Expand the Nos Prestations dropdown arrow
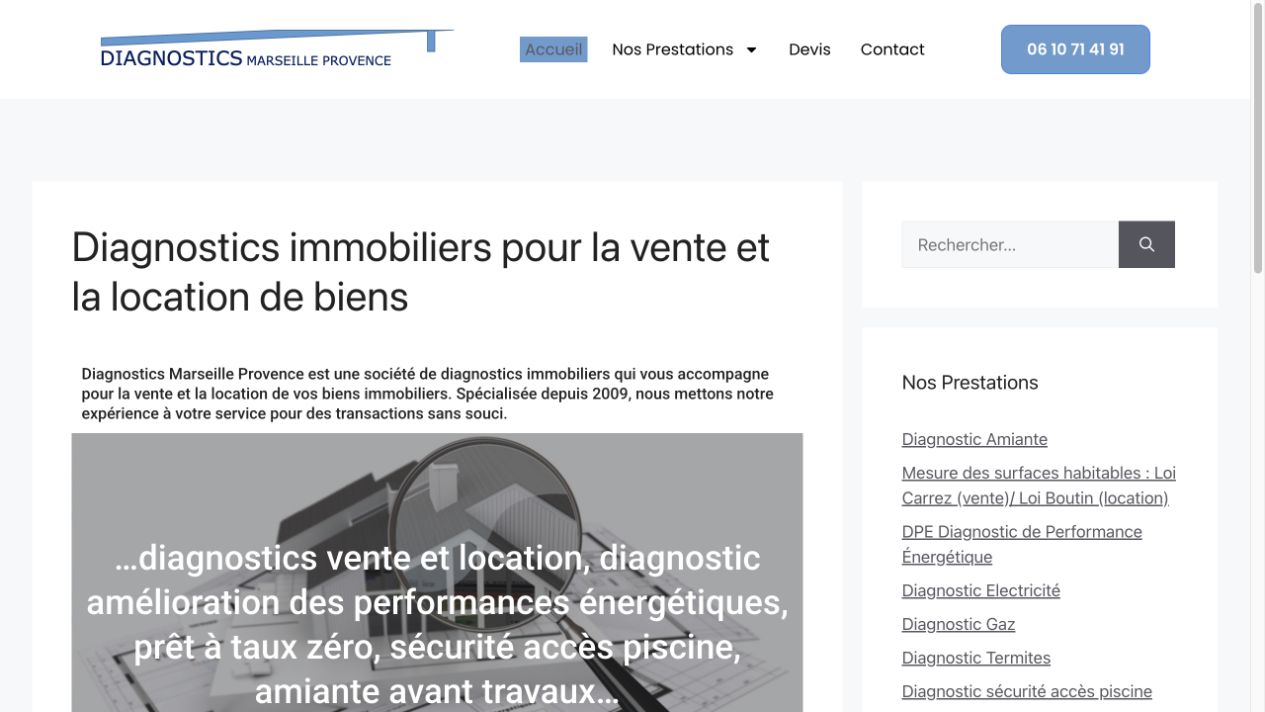Image resolution: width=1265 pixels, height=712 pixels. point(752,50)
